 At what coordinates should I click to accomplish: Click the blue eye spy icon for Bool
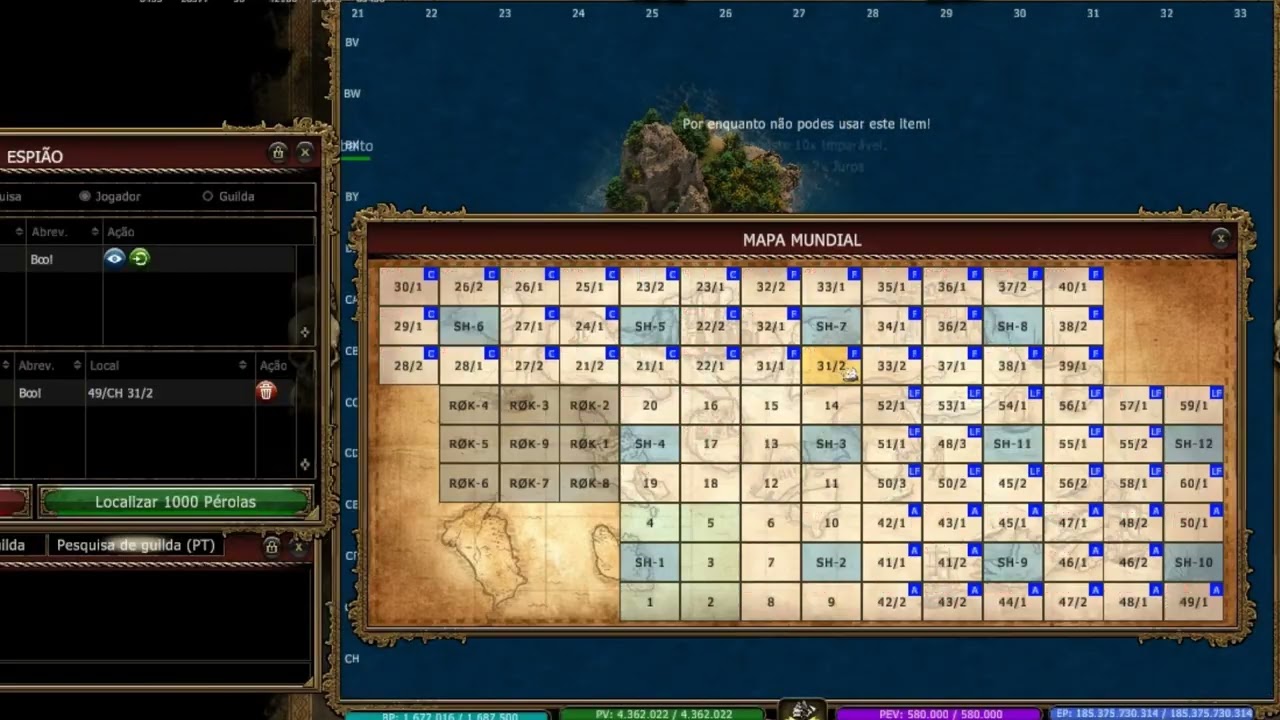pos(115,258)
